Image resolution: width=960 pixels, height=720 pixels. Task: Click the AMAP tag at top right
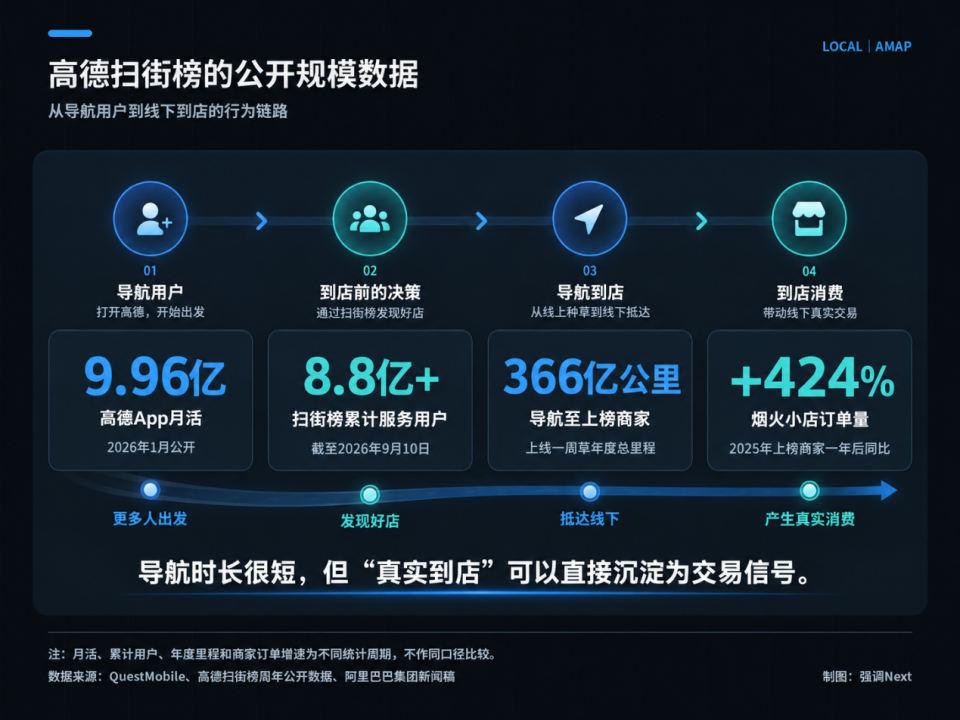pos(893,47)
